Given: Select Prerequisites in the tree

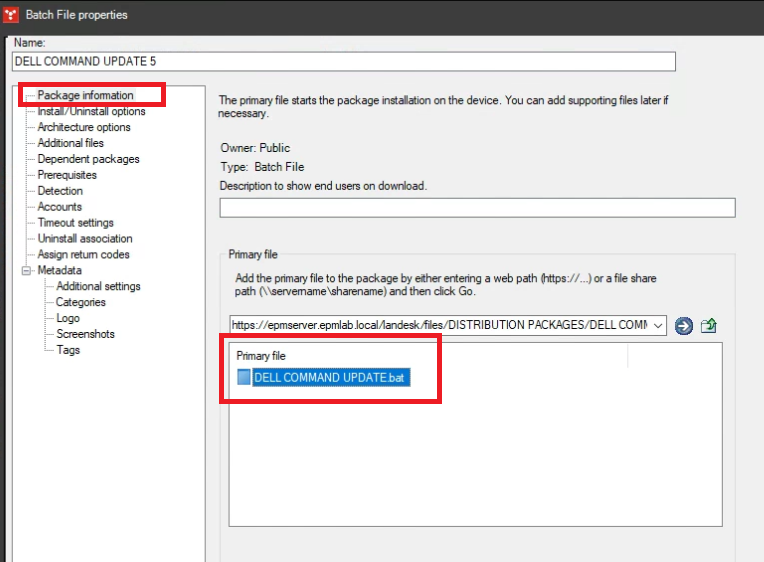Looking at the screenshot, I should [x=67, y=175].
